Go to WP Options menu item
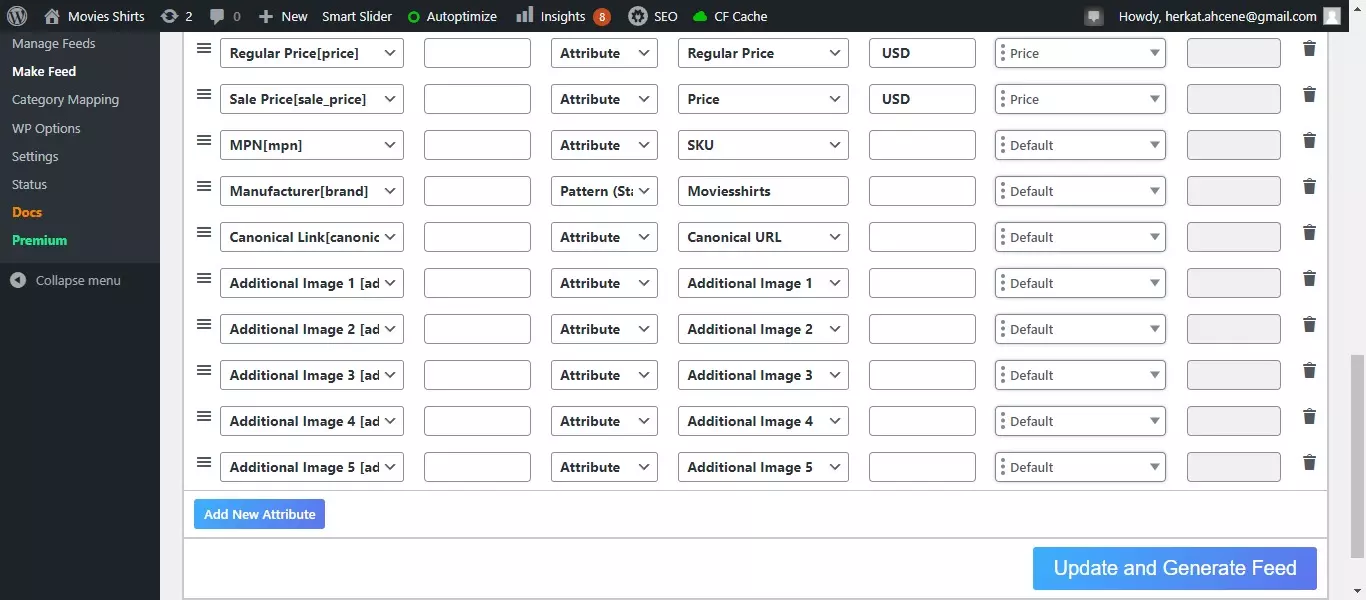This screenshot has width=1366, height=600. tap(46, 128)
